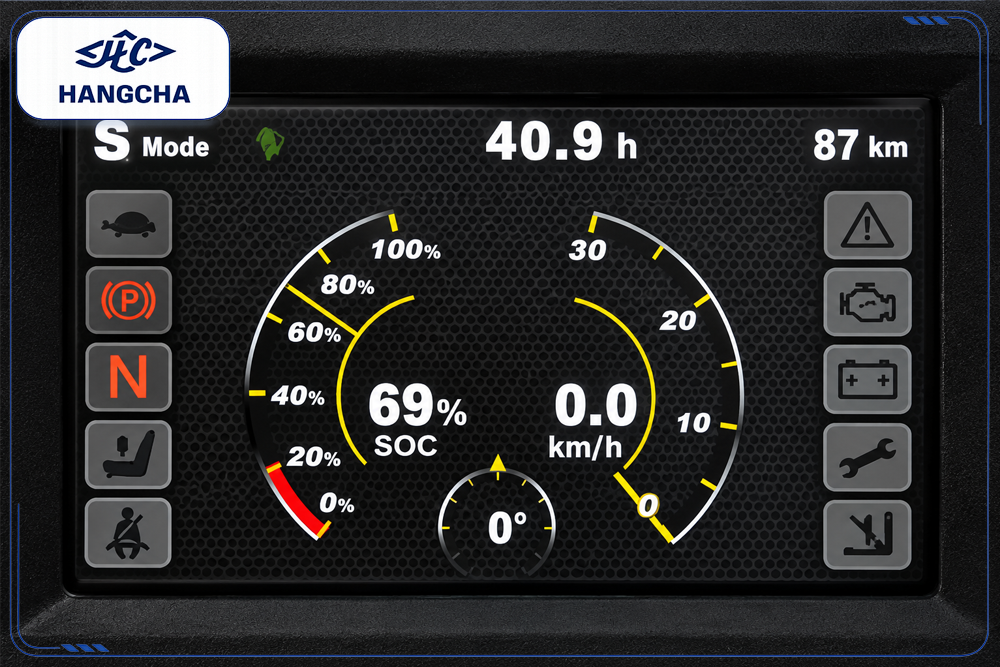Tap the seatbelt warning icon
Viewport: 1000px width, 667px height.
129,532
